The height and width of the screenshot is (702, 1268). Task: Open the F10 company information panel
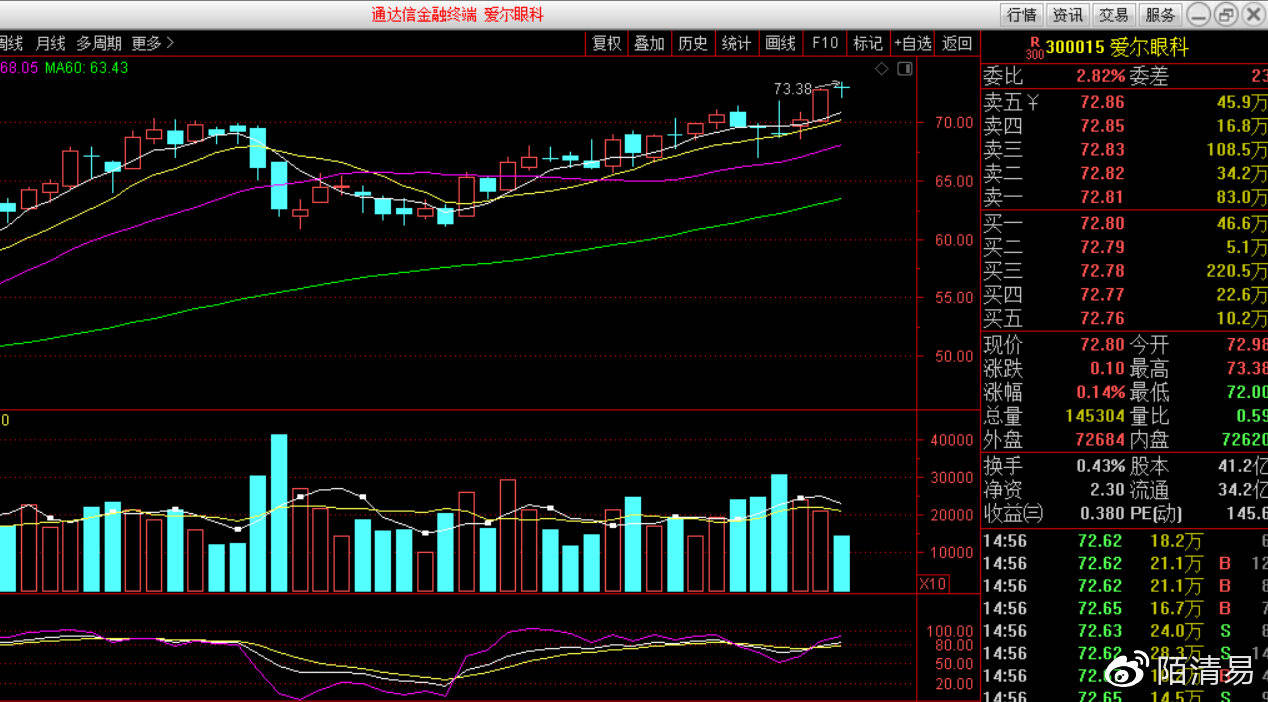[823, 43]
